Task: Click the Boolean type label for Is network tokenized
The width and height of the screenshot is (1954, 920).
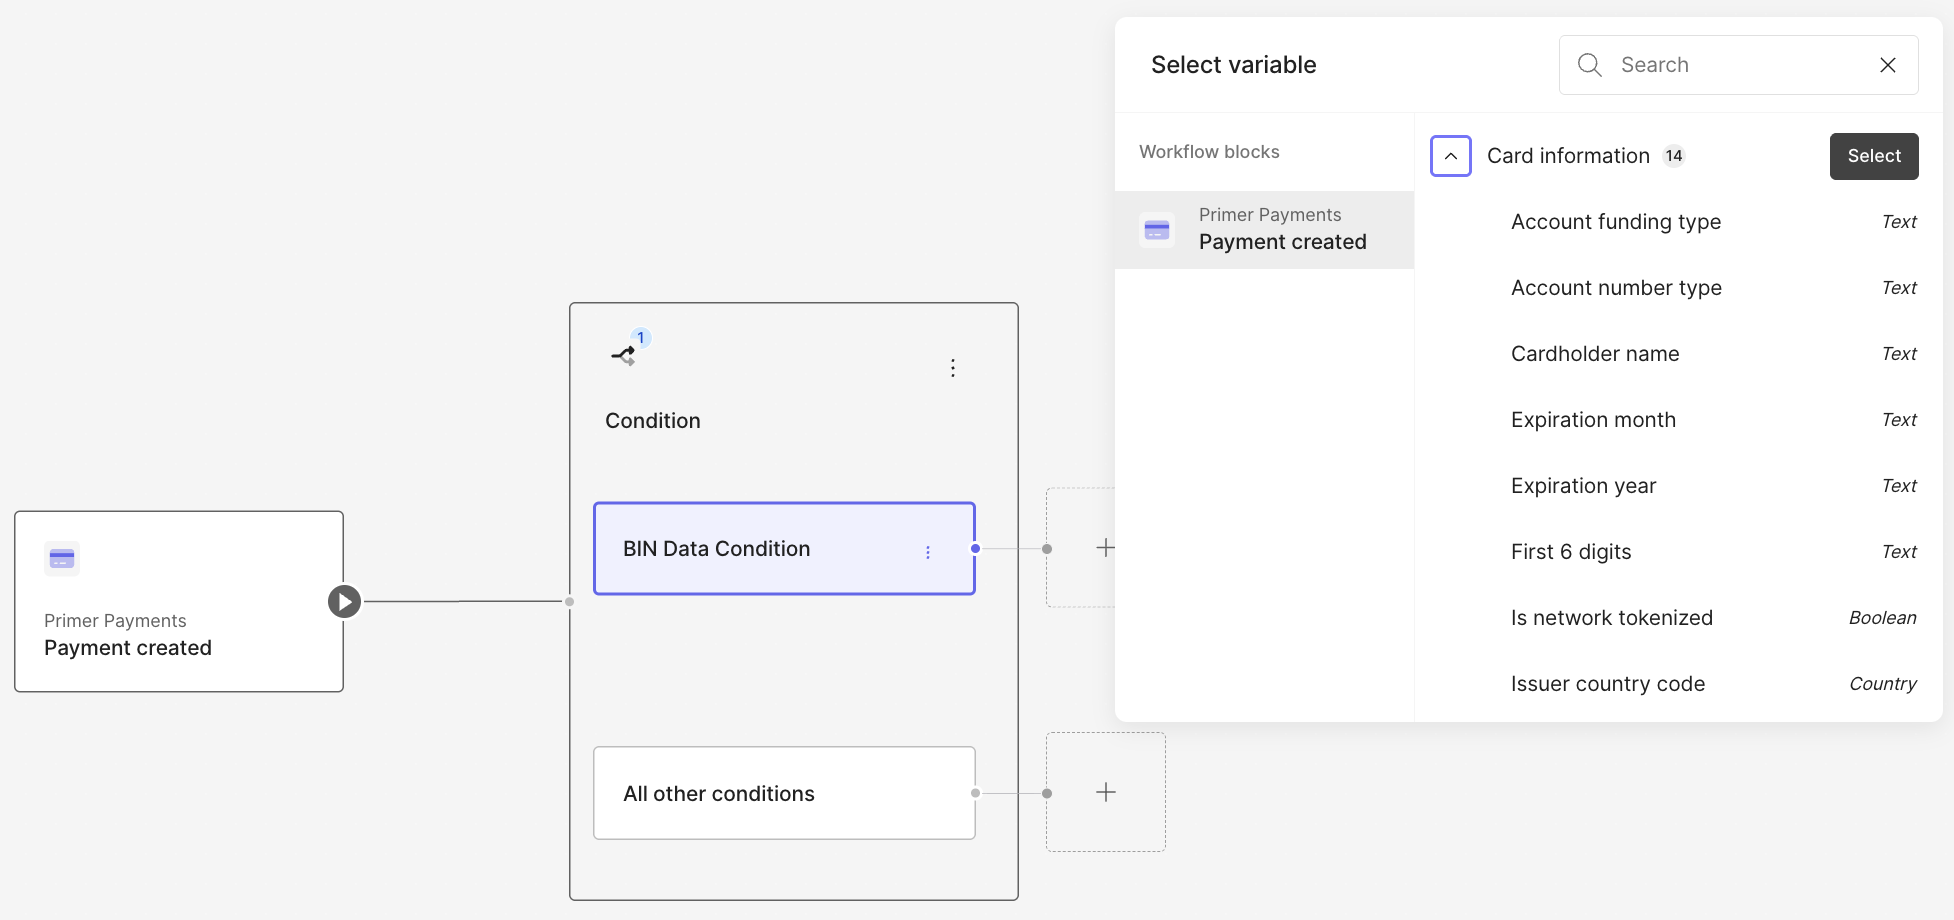Action: click(x=1883, y=618)
